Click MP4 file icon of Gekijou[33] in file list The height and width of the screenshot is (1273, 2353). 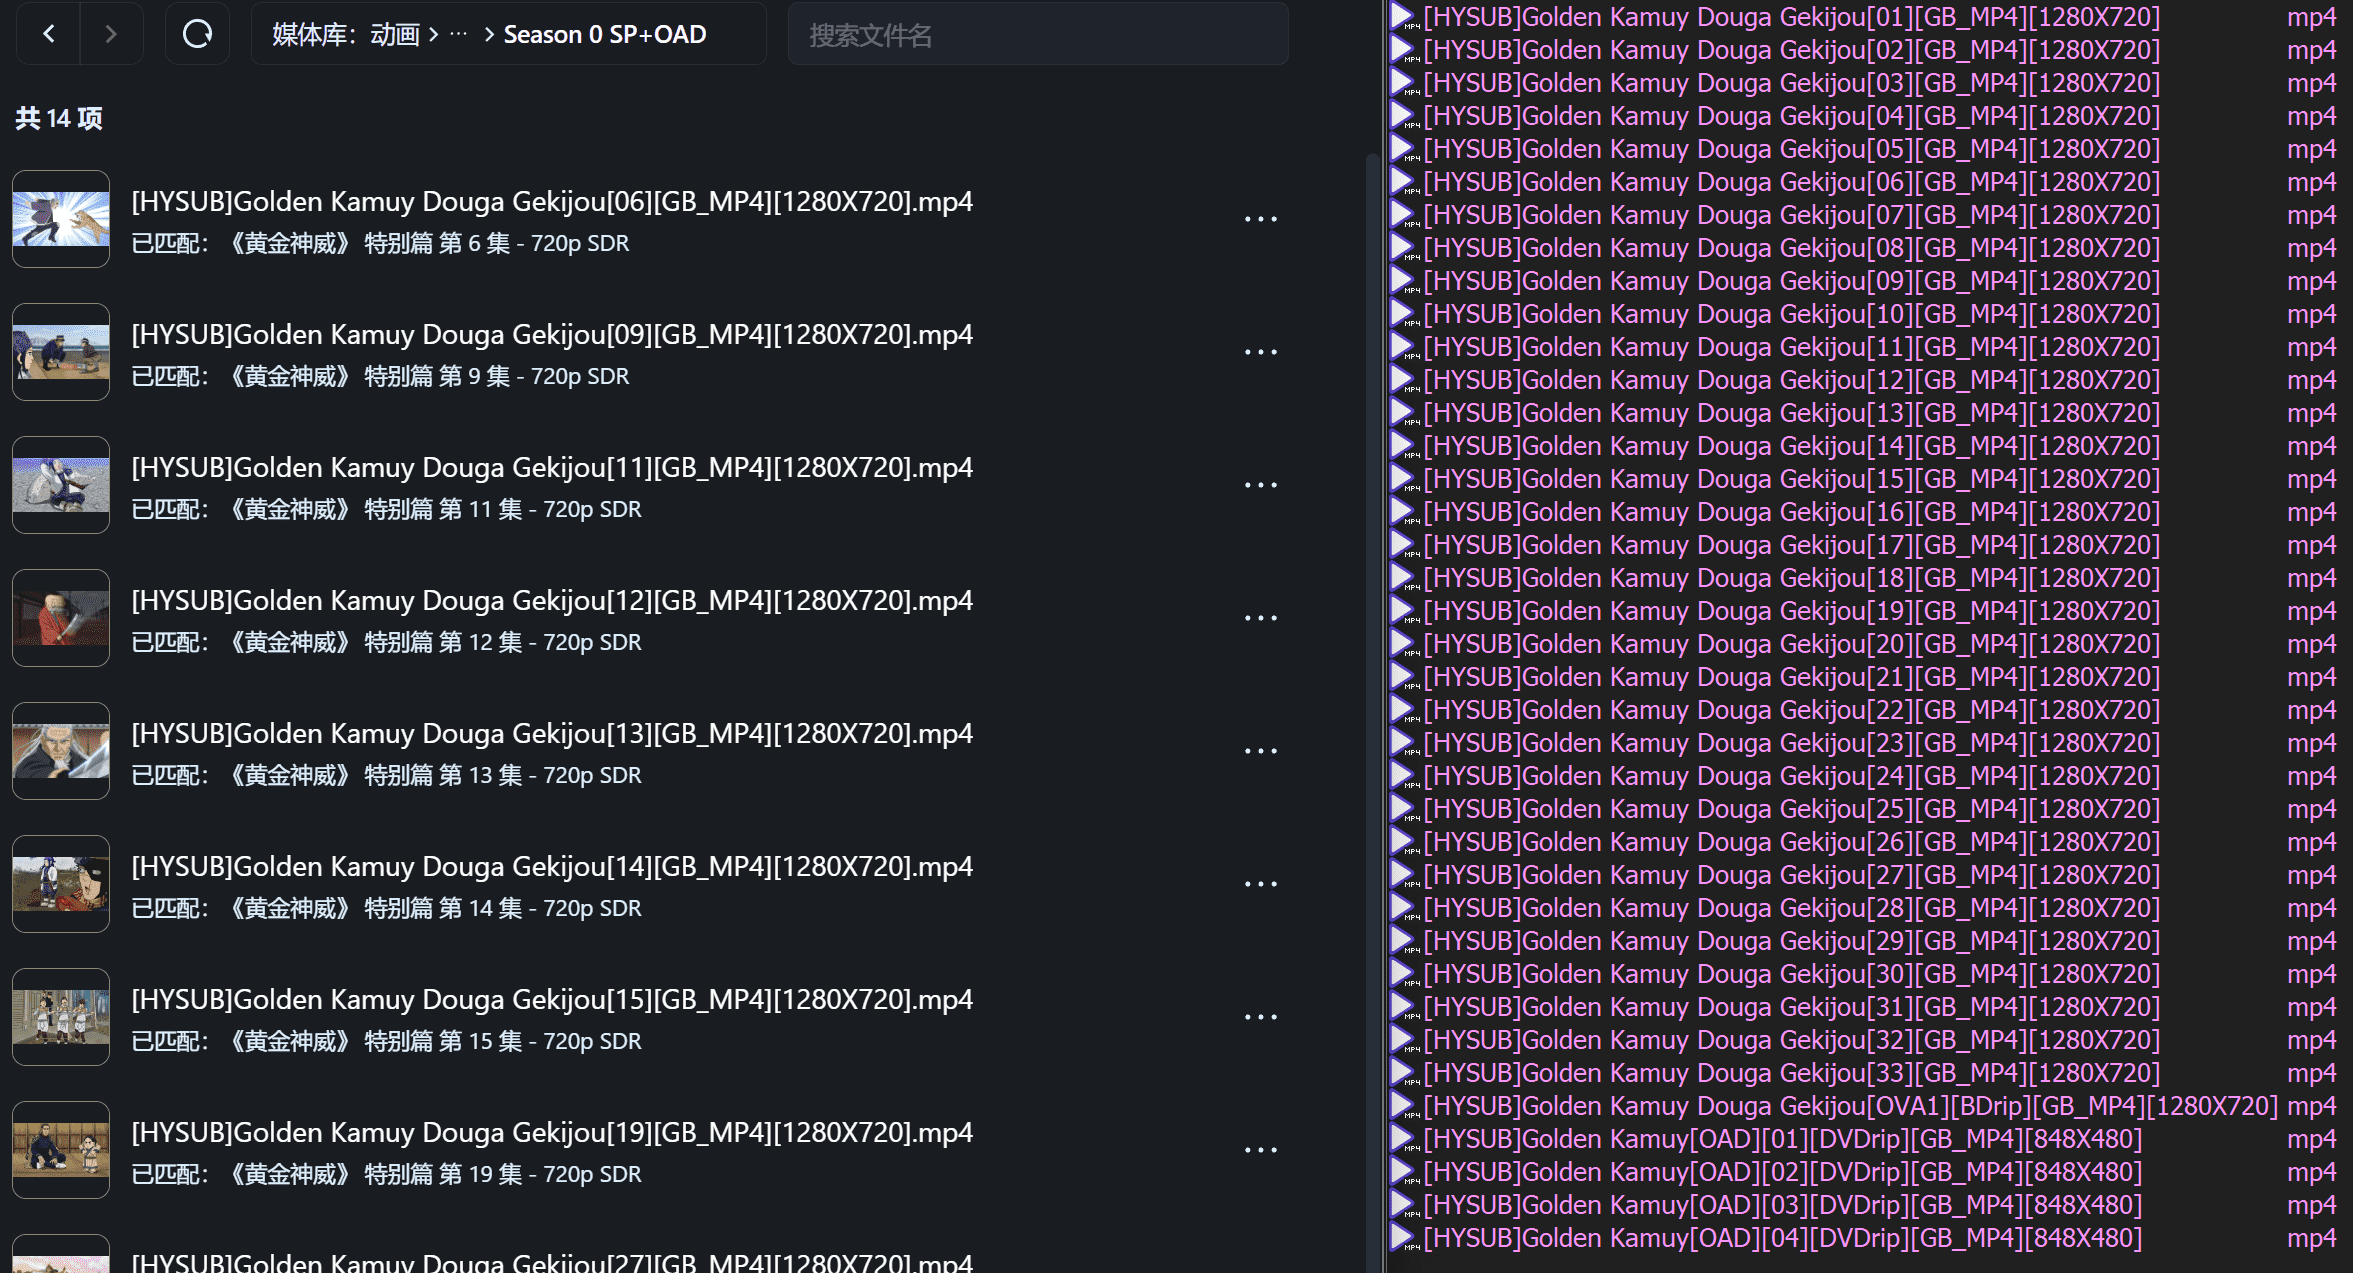coord(1404,1074)
